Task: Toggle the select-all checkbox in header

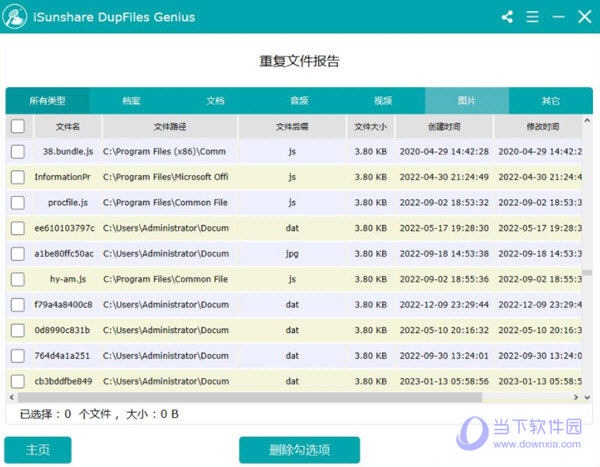Action: tap(18, 126)
